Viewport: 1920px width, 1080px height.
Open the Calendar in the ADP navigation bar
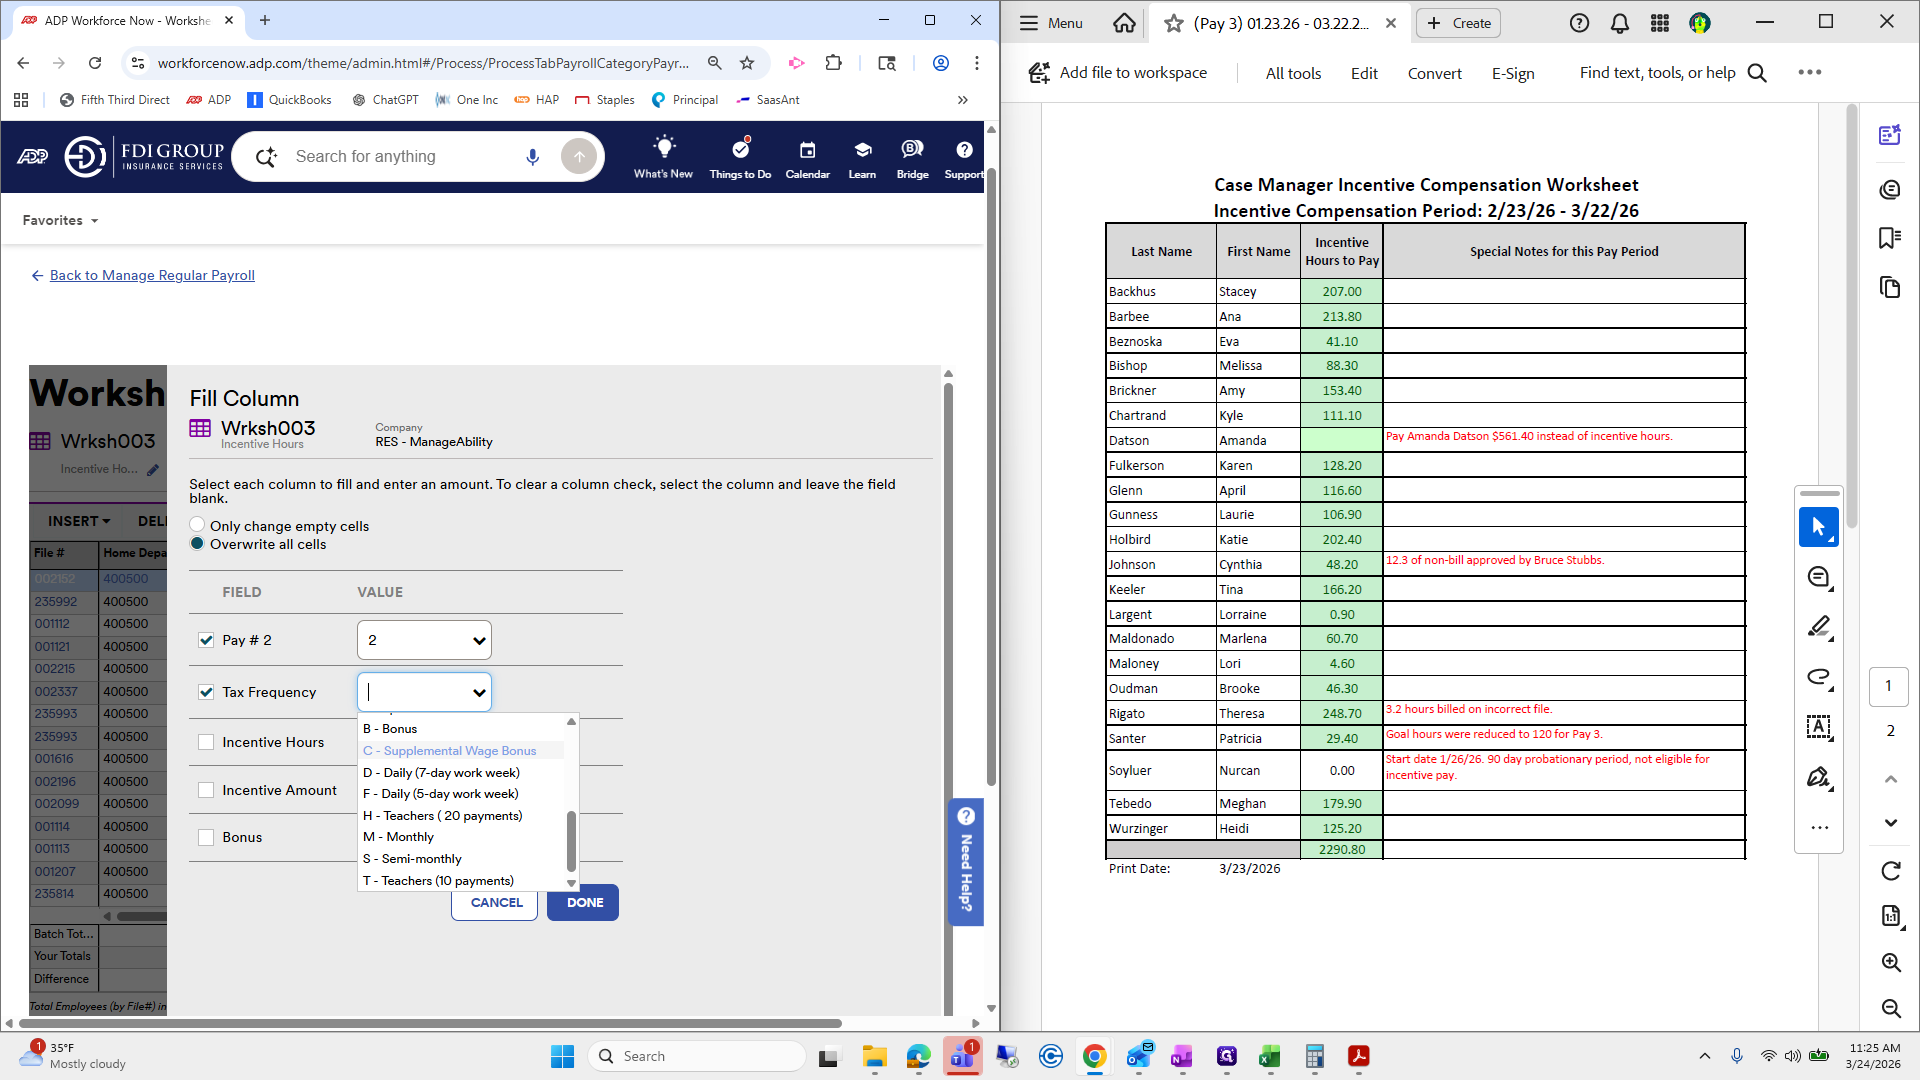click(x=807, y=157)
